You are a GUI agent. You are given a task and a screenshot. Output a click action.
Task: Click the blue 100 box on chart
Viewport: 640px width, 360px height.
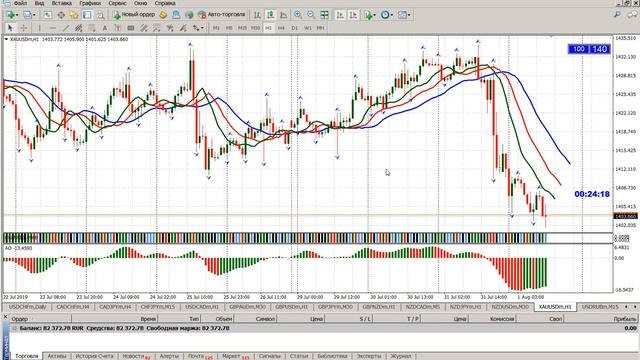pos(578,49)
